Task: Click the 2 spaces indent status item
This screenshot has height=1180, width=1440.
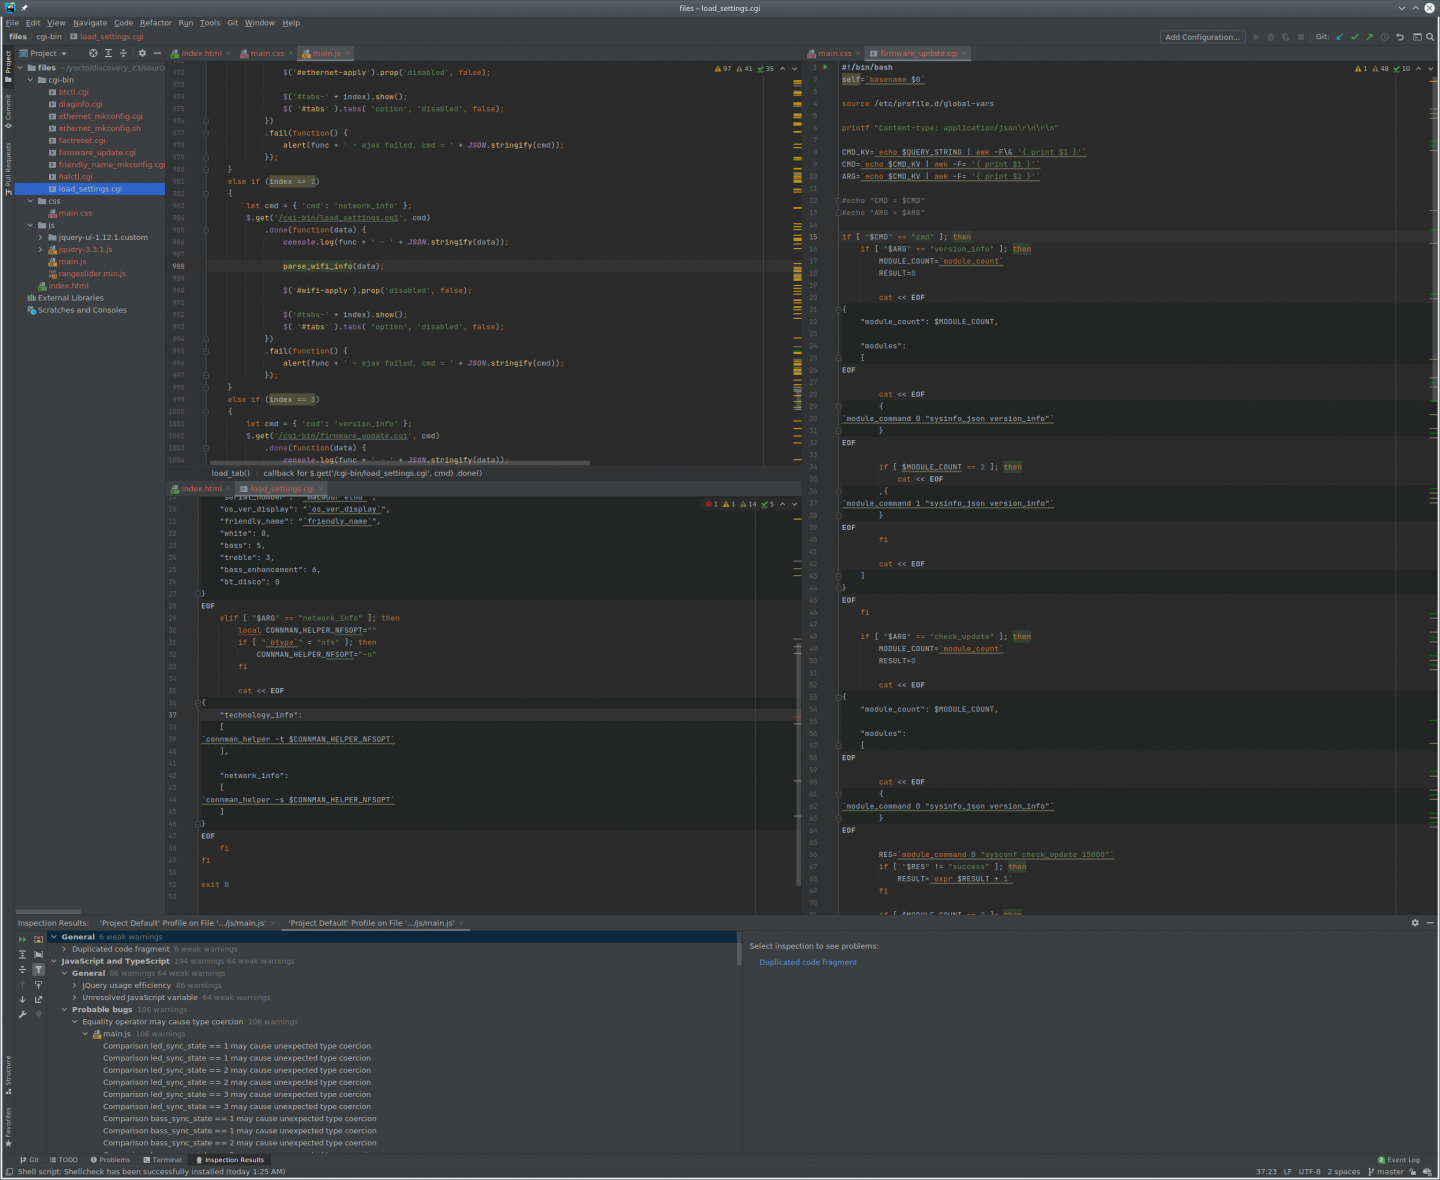Action: click(1344, 1172)
